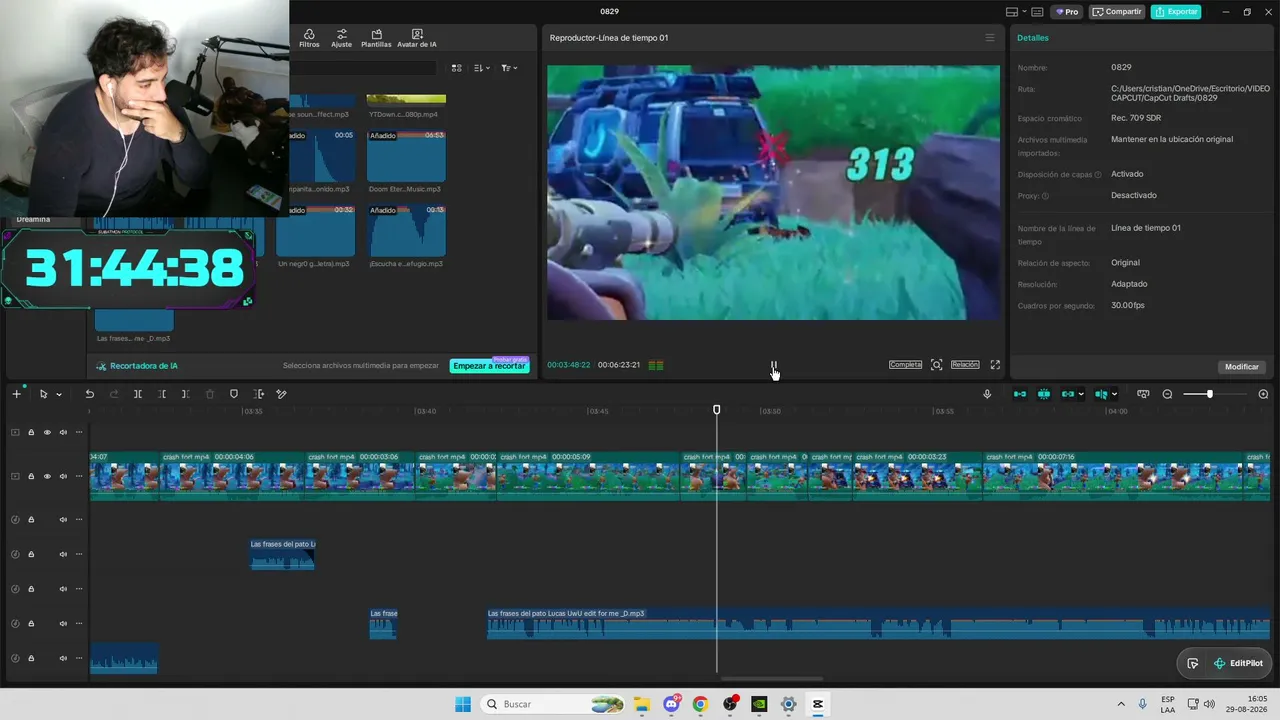Click Empezar a recortar

click(489, 366)
